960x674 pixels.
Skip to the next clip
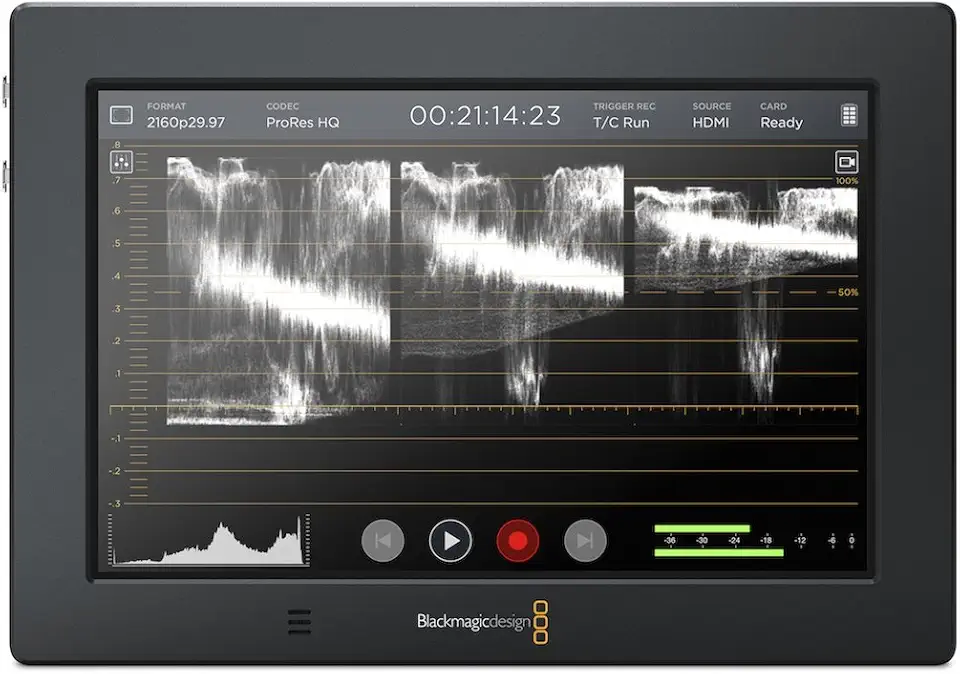[585, 541]
